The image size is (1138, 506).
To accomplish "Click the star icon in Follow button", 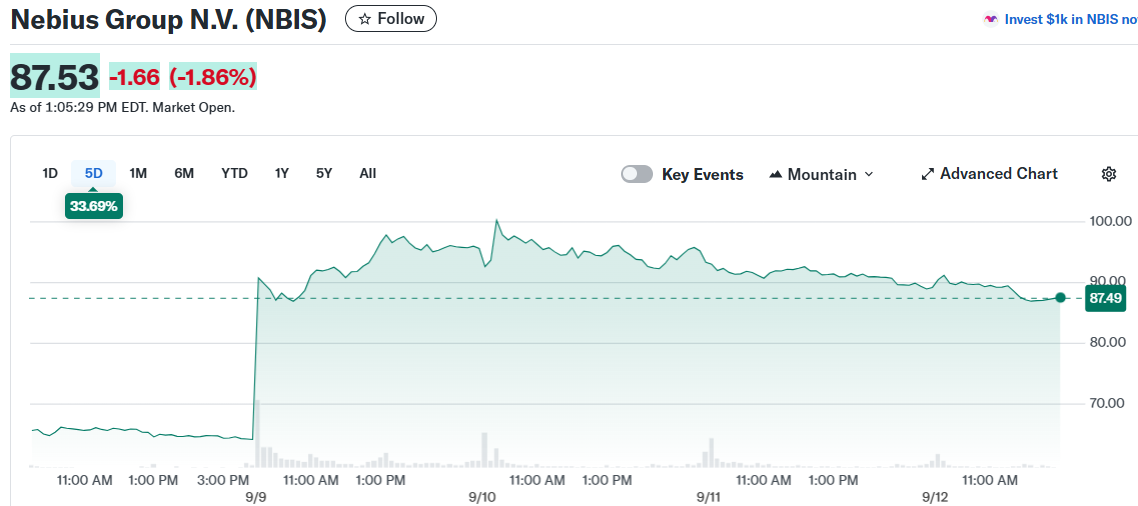I will pos(365,19).
